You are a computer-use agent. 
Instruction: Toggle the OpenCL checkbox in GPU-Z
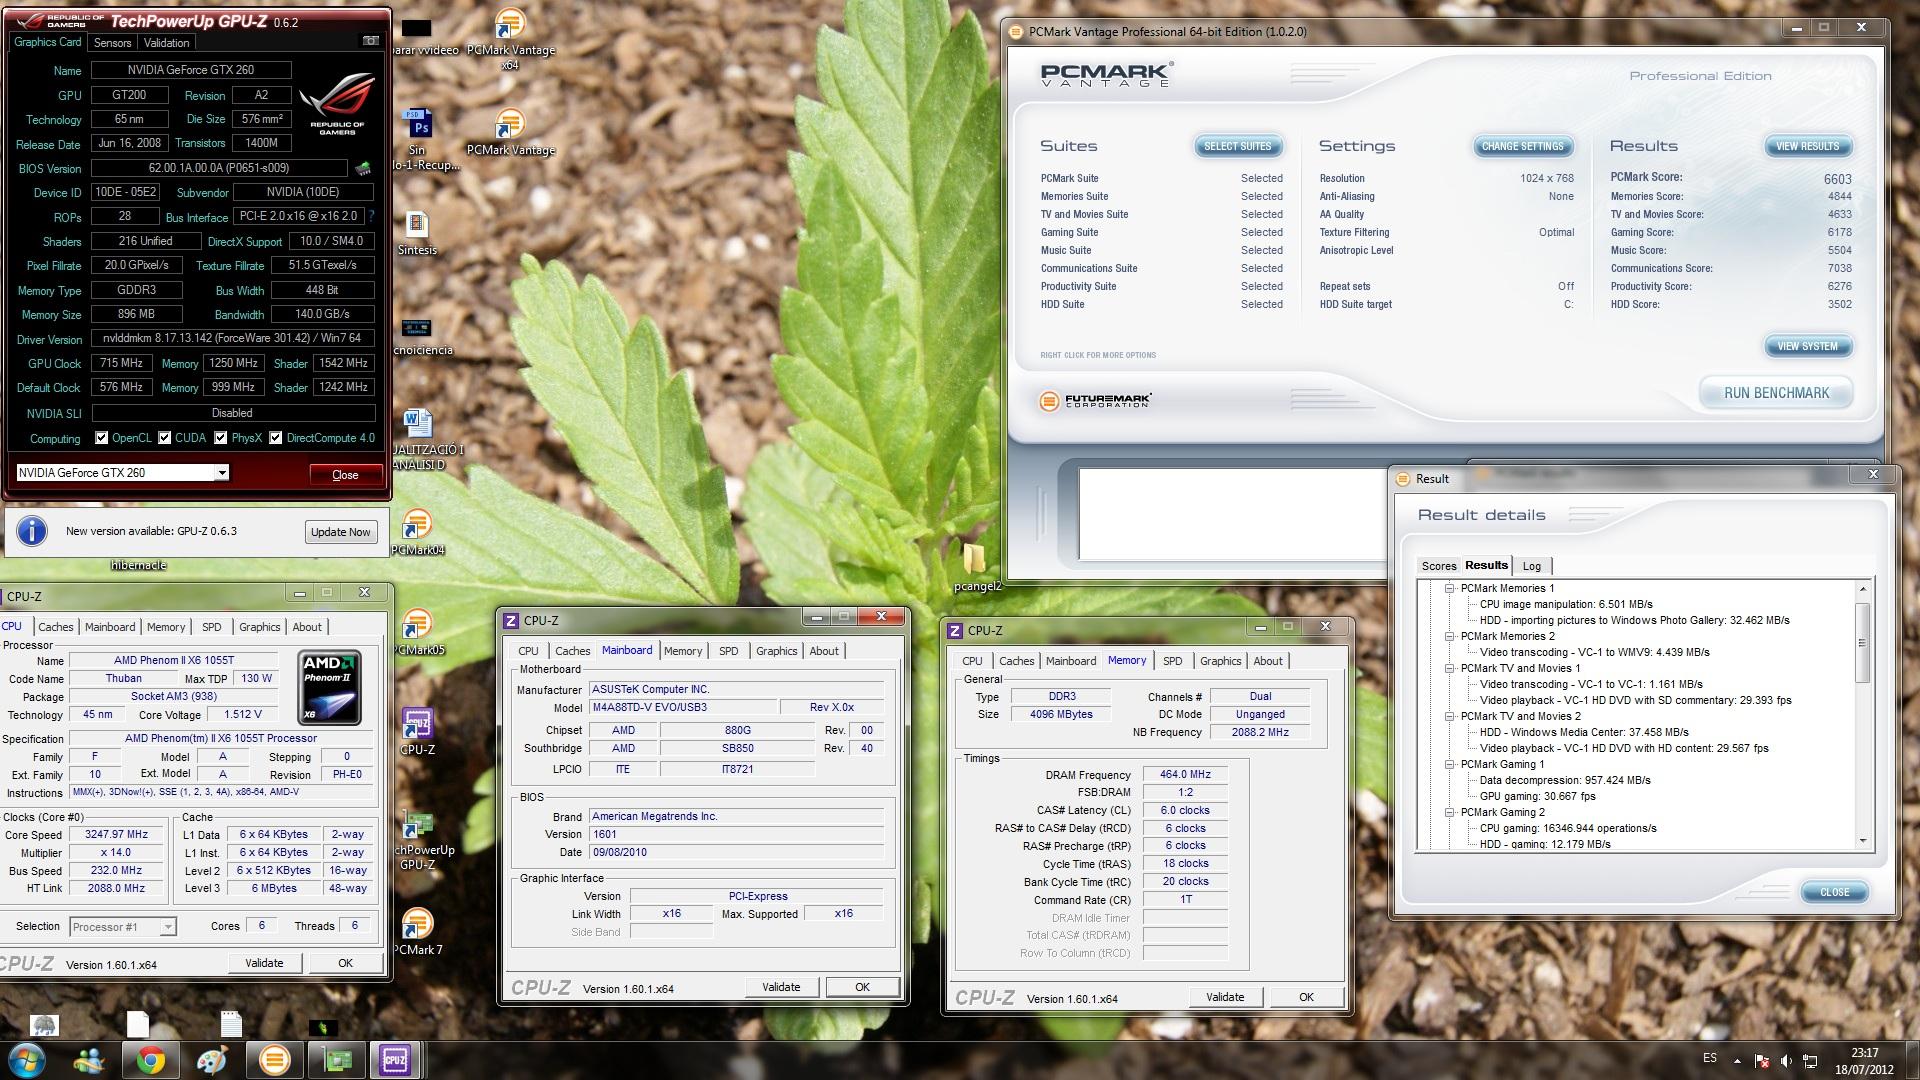point(101,438)
